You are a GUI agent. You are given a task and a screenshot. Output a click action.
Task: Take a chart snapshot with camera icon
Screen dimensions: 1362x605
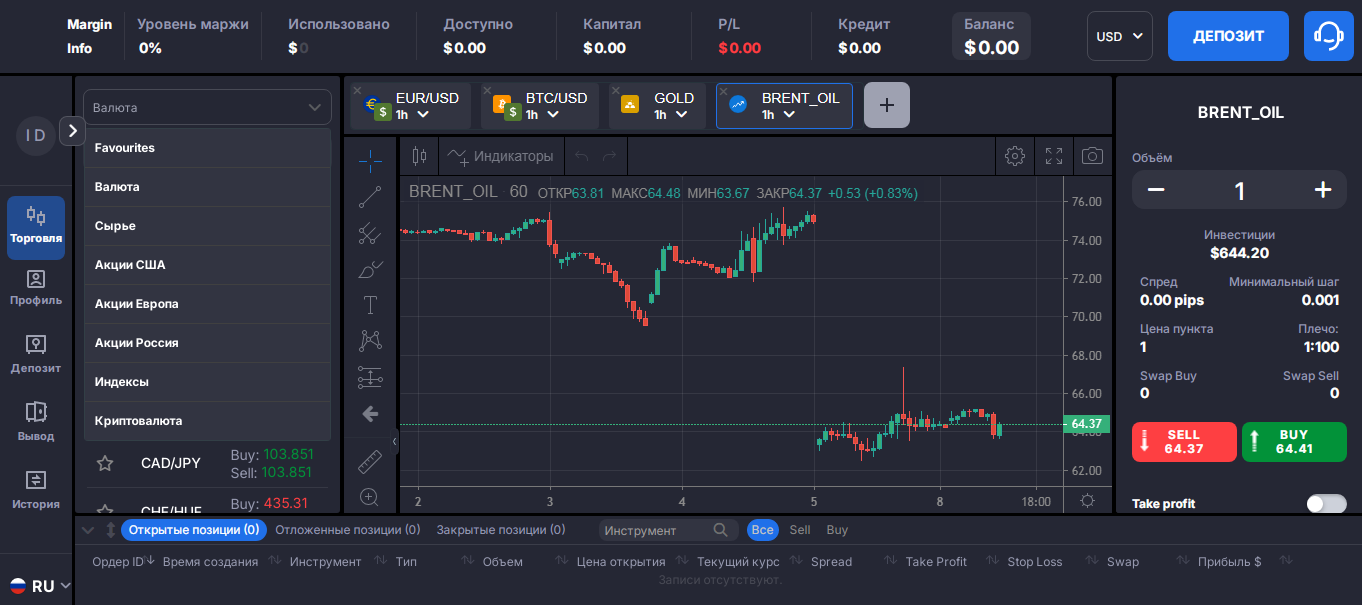coord(1093,156)
